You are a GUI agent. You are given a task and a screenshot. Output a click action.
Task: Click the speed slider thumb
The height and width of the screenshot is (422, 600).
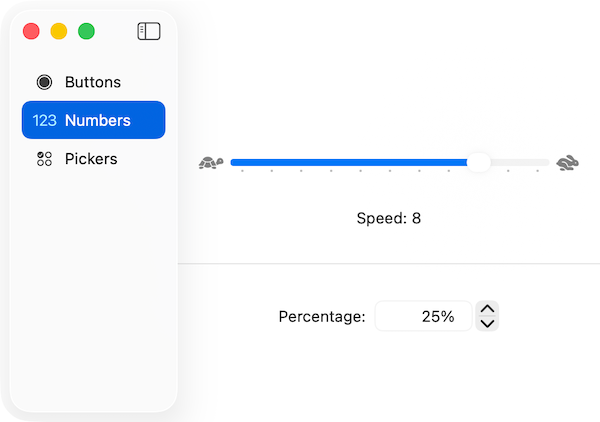click(479, 162)
